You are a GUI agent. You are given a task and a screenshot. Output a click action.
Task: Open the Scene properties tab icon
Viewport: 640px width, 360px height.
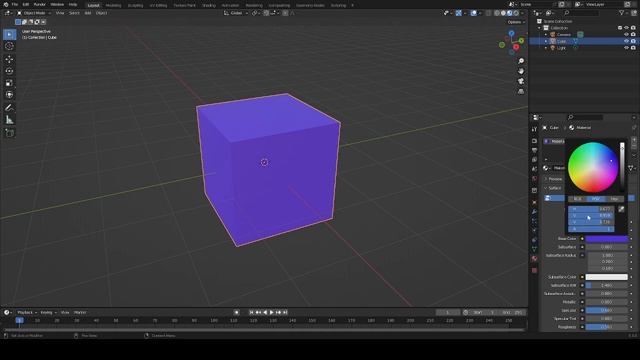[534, 169]
